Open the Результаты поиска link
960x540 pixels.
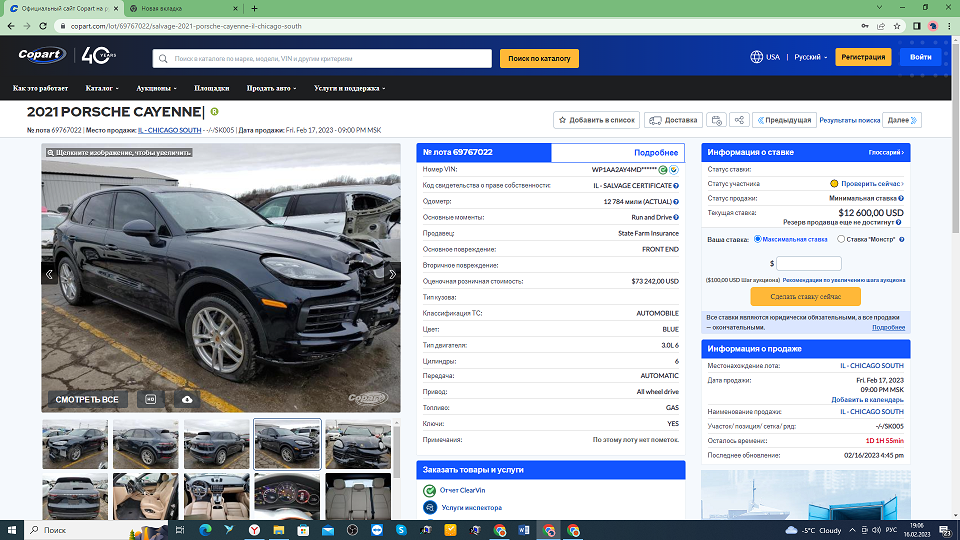(849, 120)
